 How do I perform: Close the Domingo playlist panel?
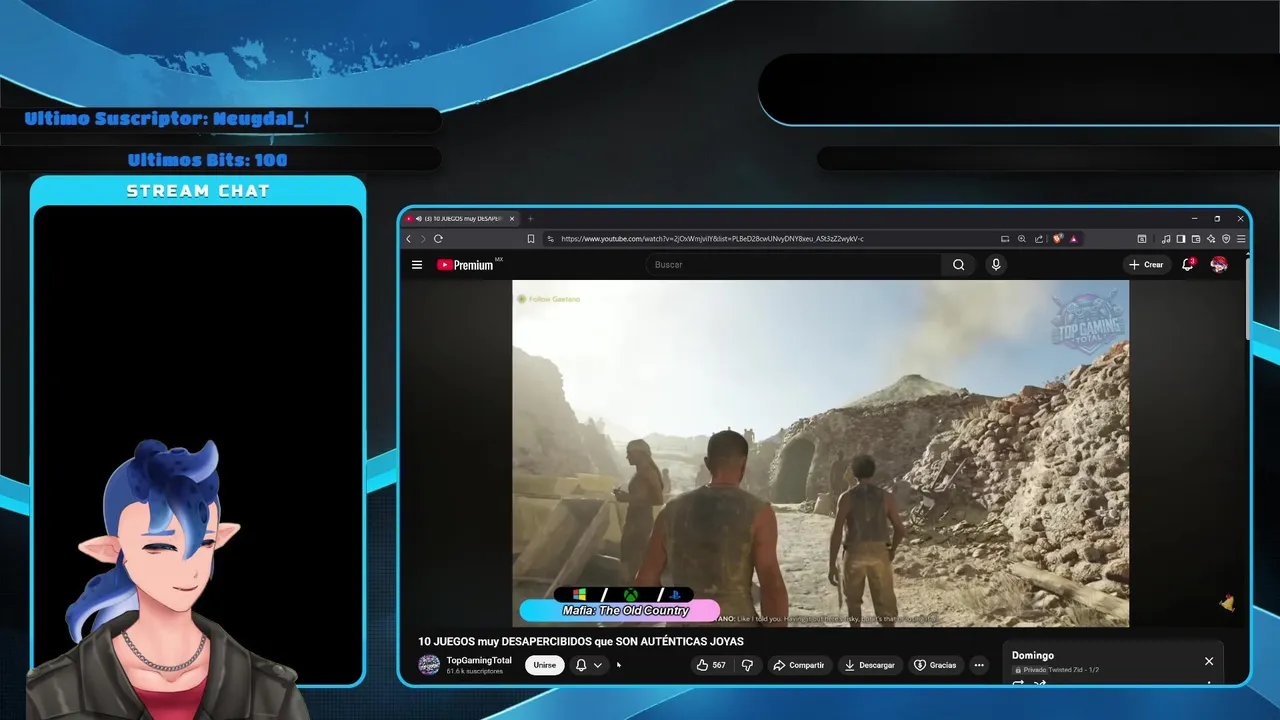[x=1209, y=661]
